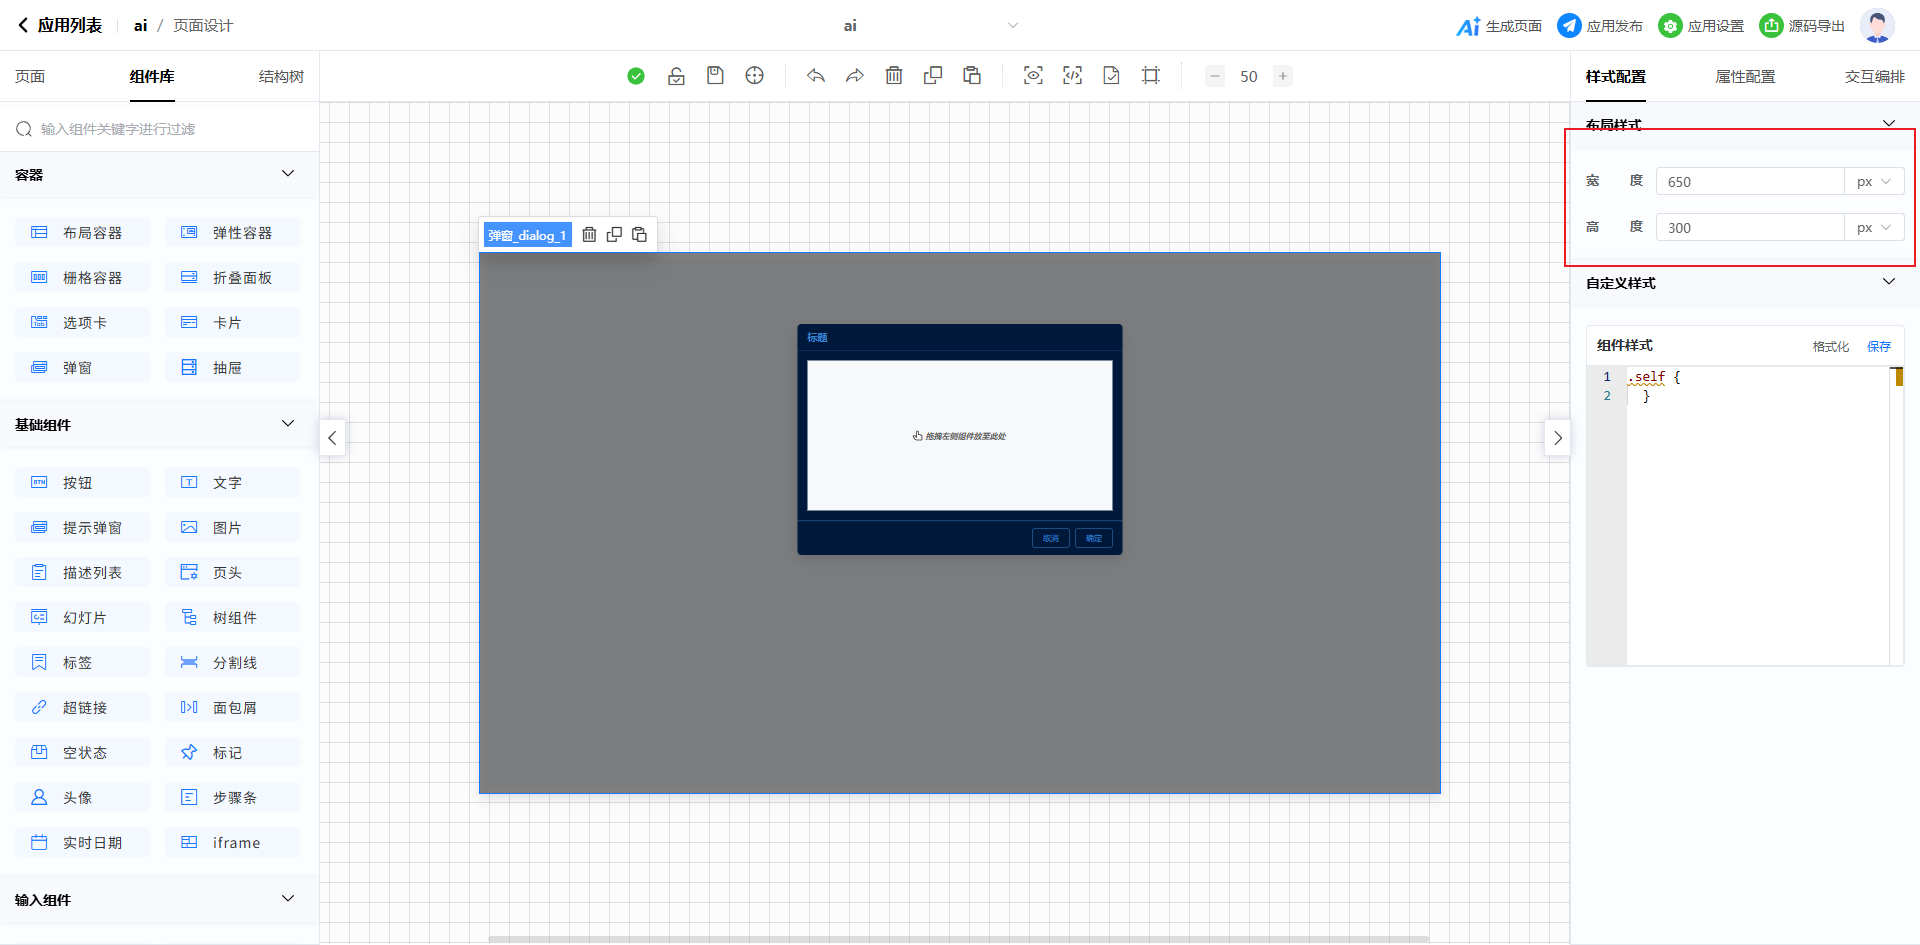Click the 保存 link in 组件样式
This screenshot has height=945, width=1920.
[1878, 346]
